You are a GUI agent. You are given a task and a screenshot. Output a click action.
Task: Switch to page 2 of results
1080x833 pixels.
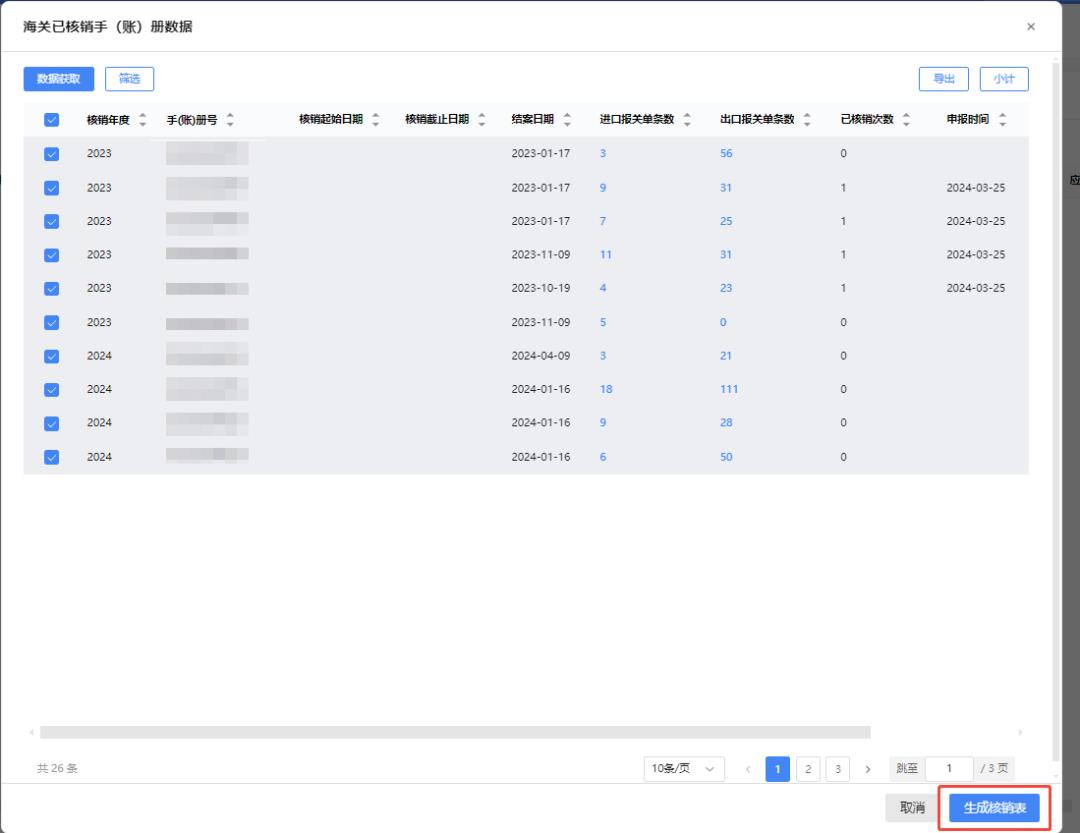(x=808, y=769)
